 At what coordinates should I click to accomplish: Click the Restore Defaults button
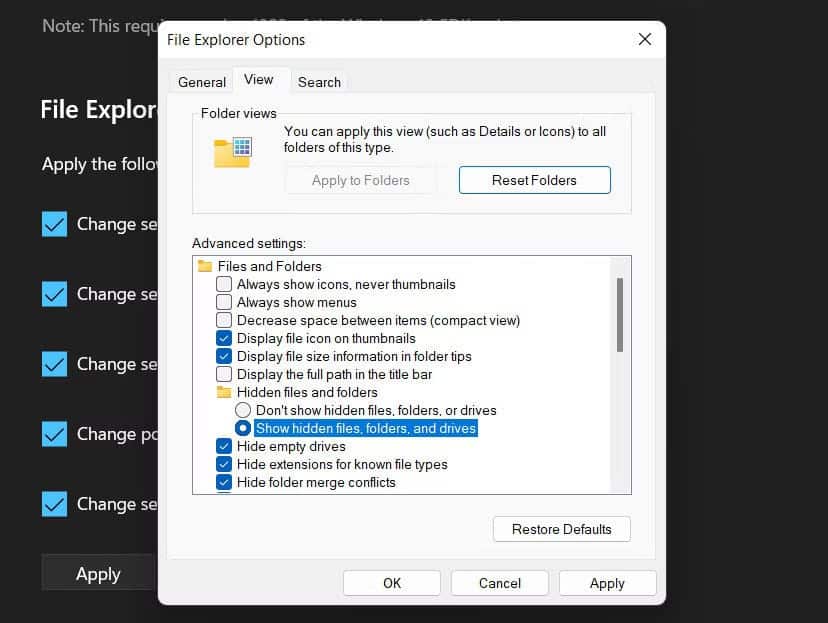click(561, 529)
